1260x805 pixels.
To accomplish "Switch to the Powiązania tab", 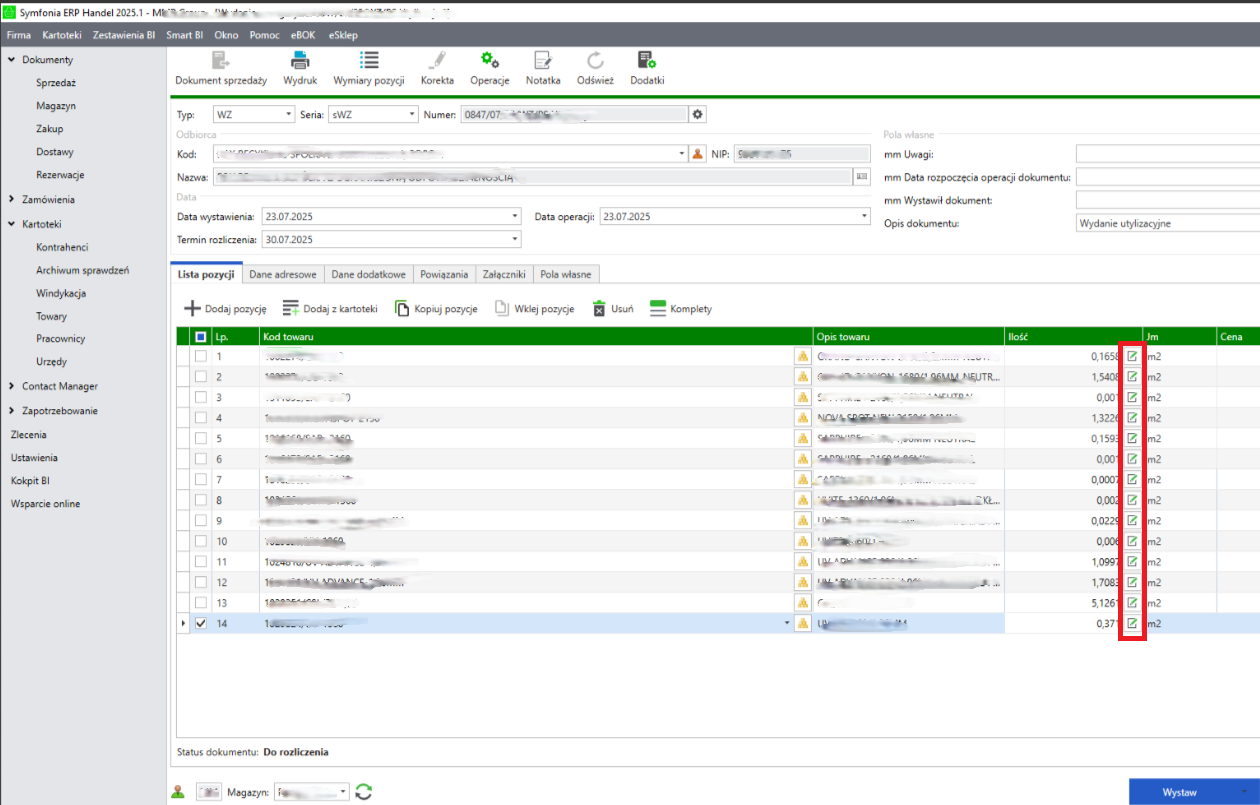I will coord(444,274).
